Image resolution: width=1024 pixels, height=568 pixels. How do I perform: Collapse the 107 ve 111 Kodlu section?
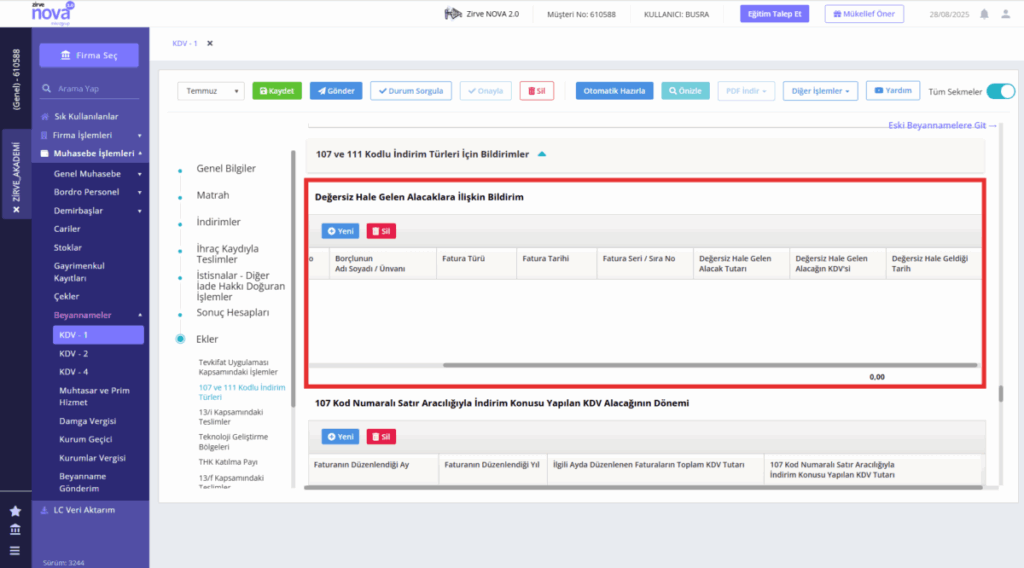(541, 154)
